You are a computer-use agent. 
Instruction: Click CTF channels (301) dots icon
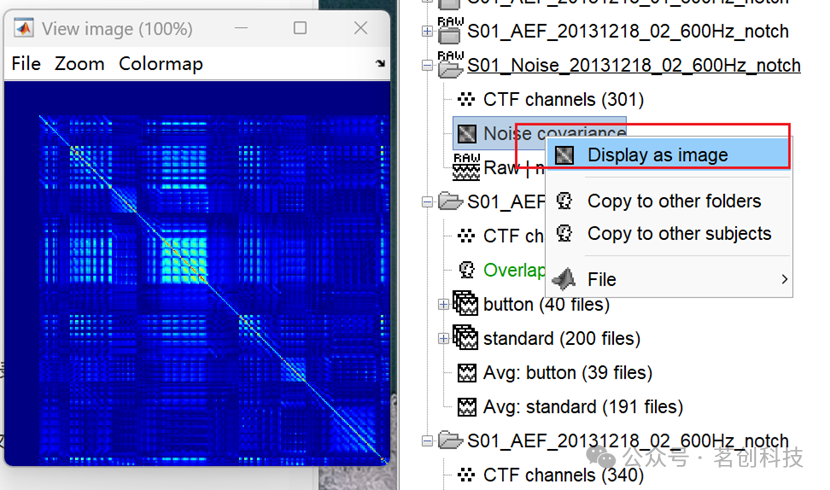466,99
